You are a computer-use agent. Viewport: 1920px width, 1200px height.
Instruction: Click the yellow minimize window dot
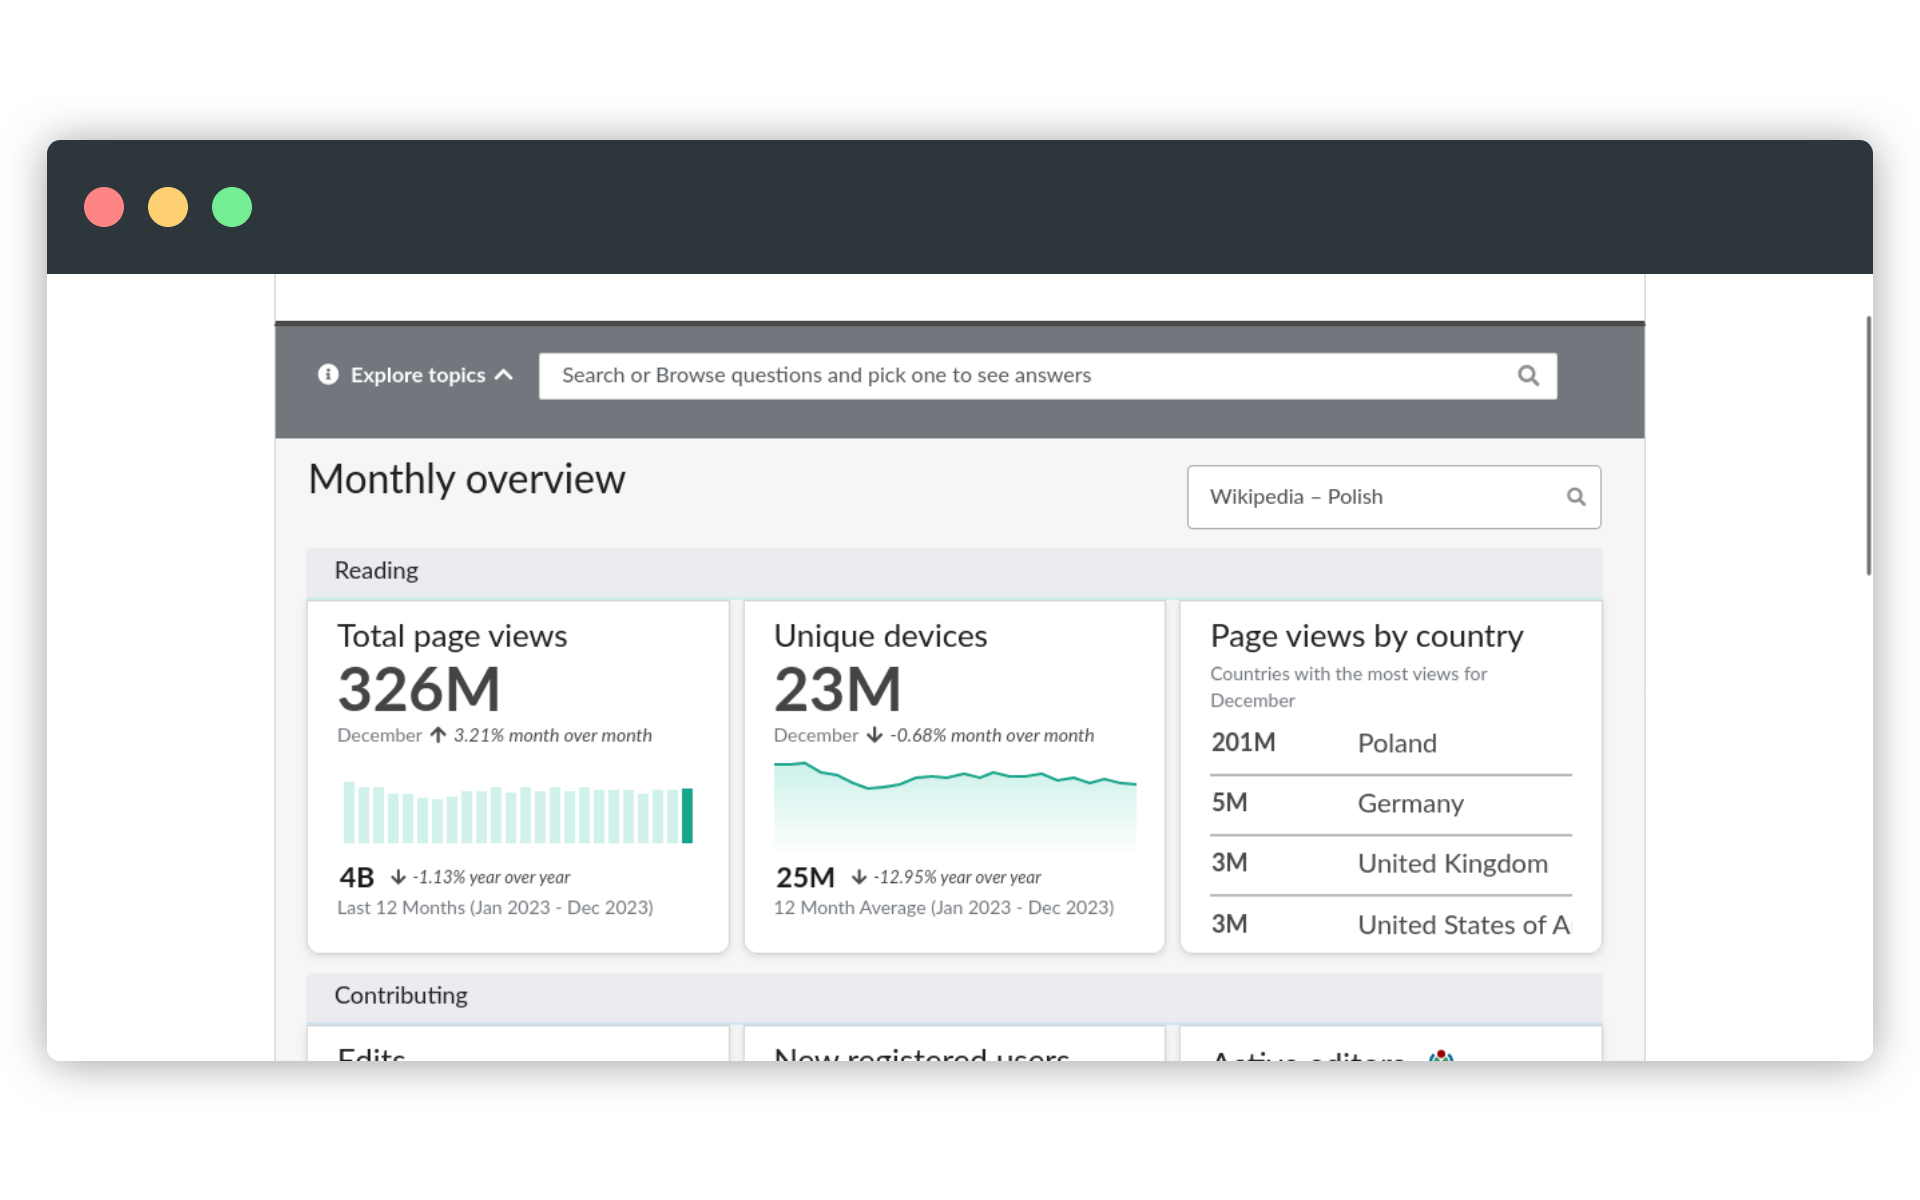[x=168, y=207]
